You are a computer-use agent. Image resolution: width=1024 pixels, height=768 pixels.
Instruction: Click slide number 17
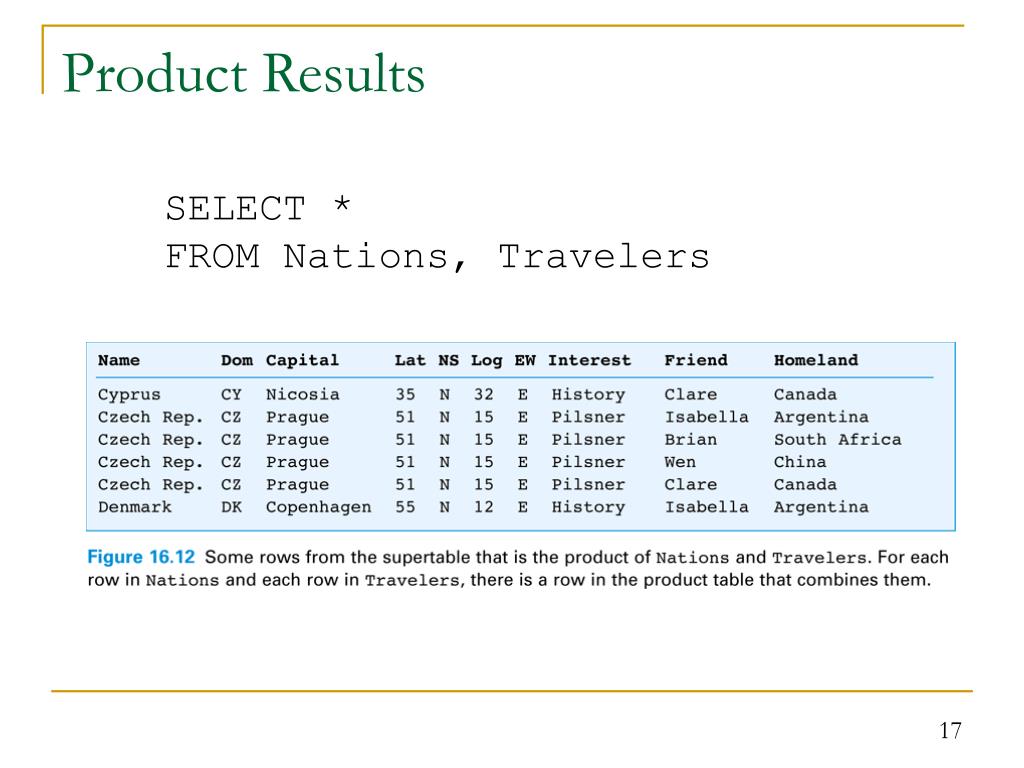coord(950,730)
